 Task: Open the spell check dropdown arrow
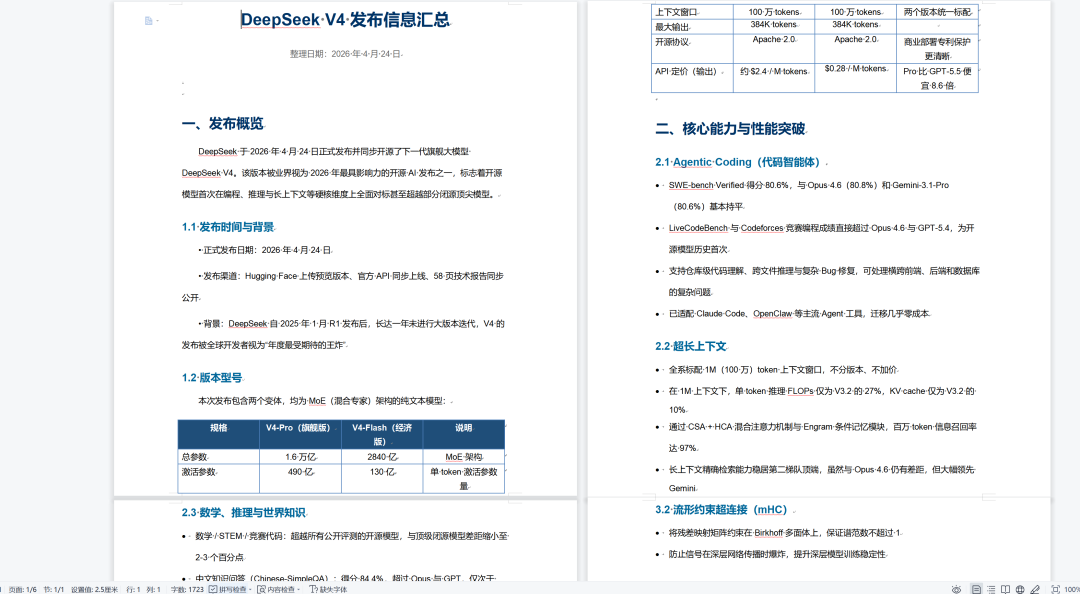click(x=248, y=587)
